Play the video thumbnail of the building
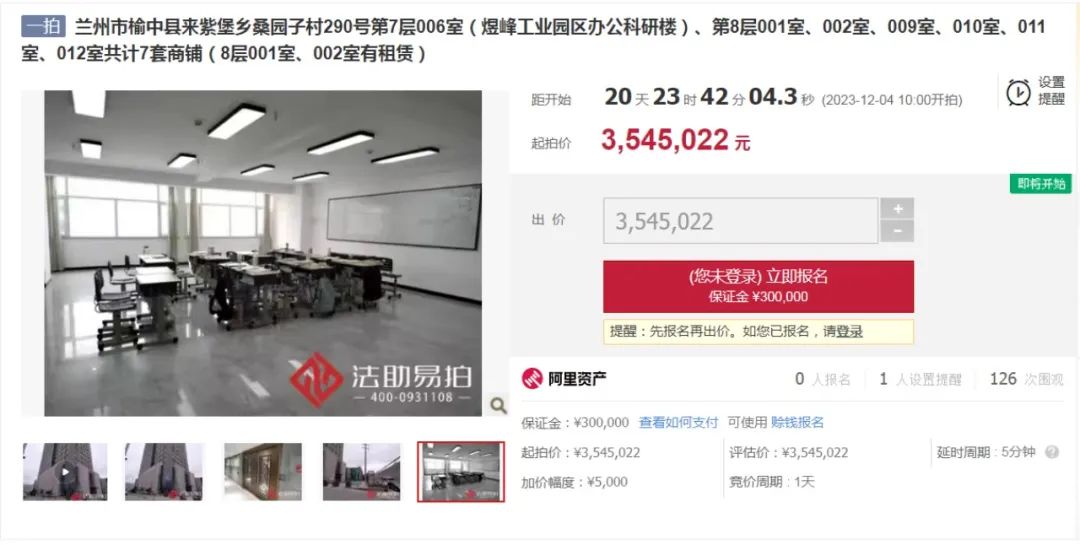1080x545 pixels. (x=65, y=472)
